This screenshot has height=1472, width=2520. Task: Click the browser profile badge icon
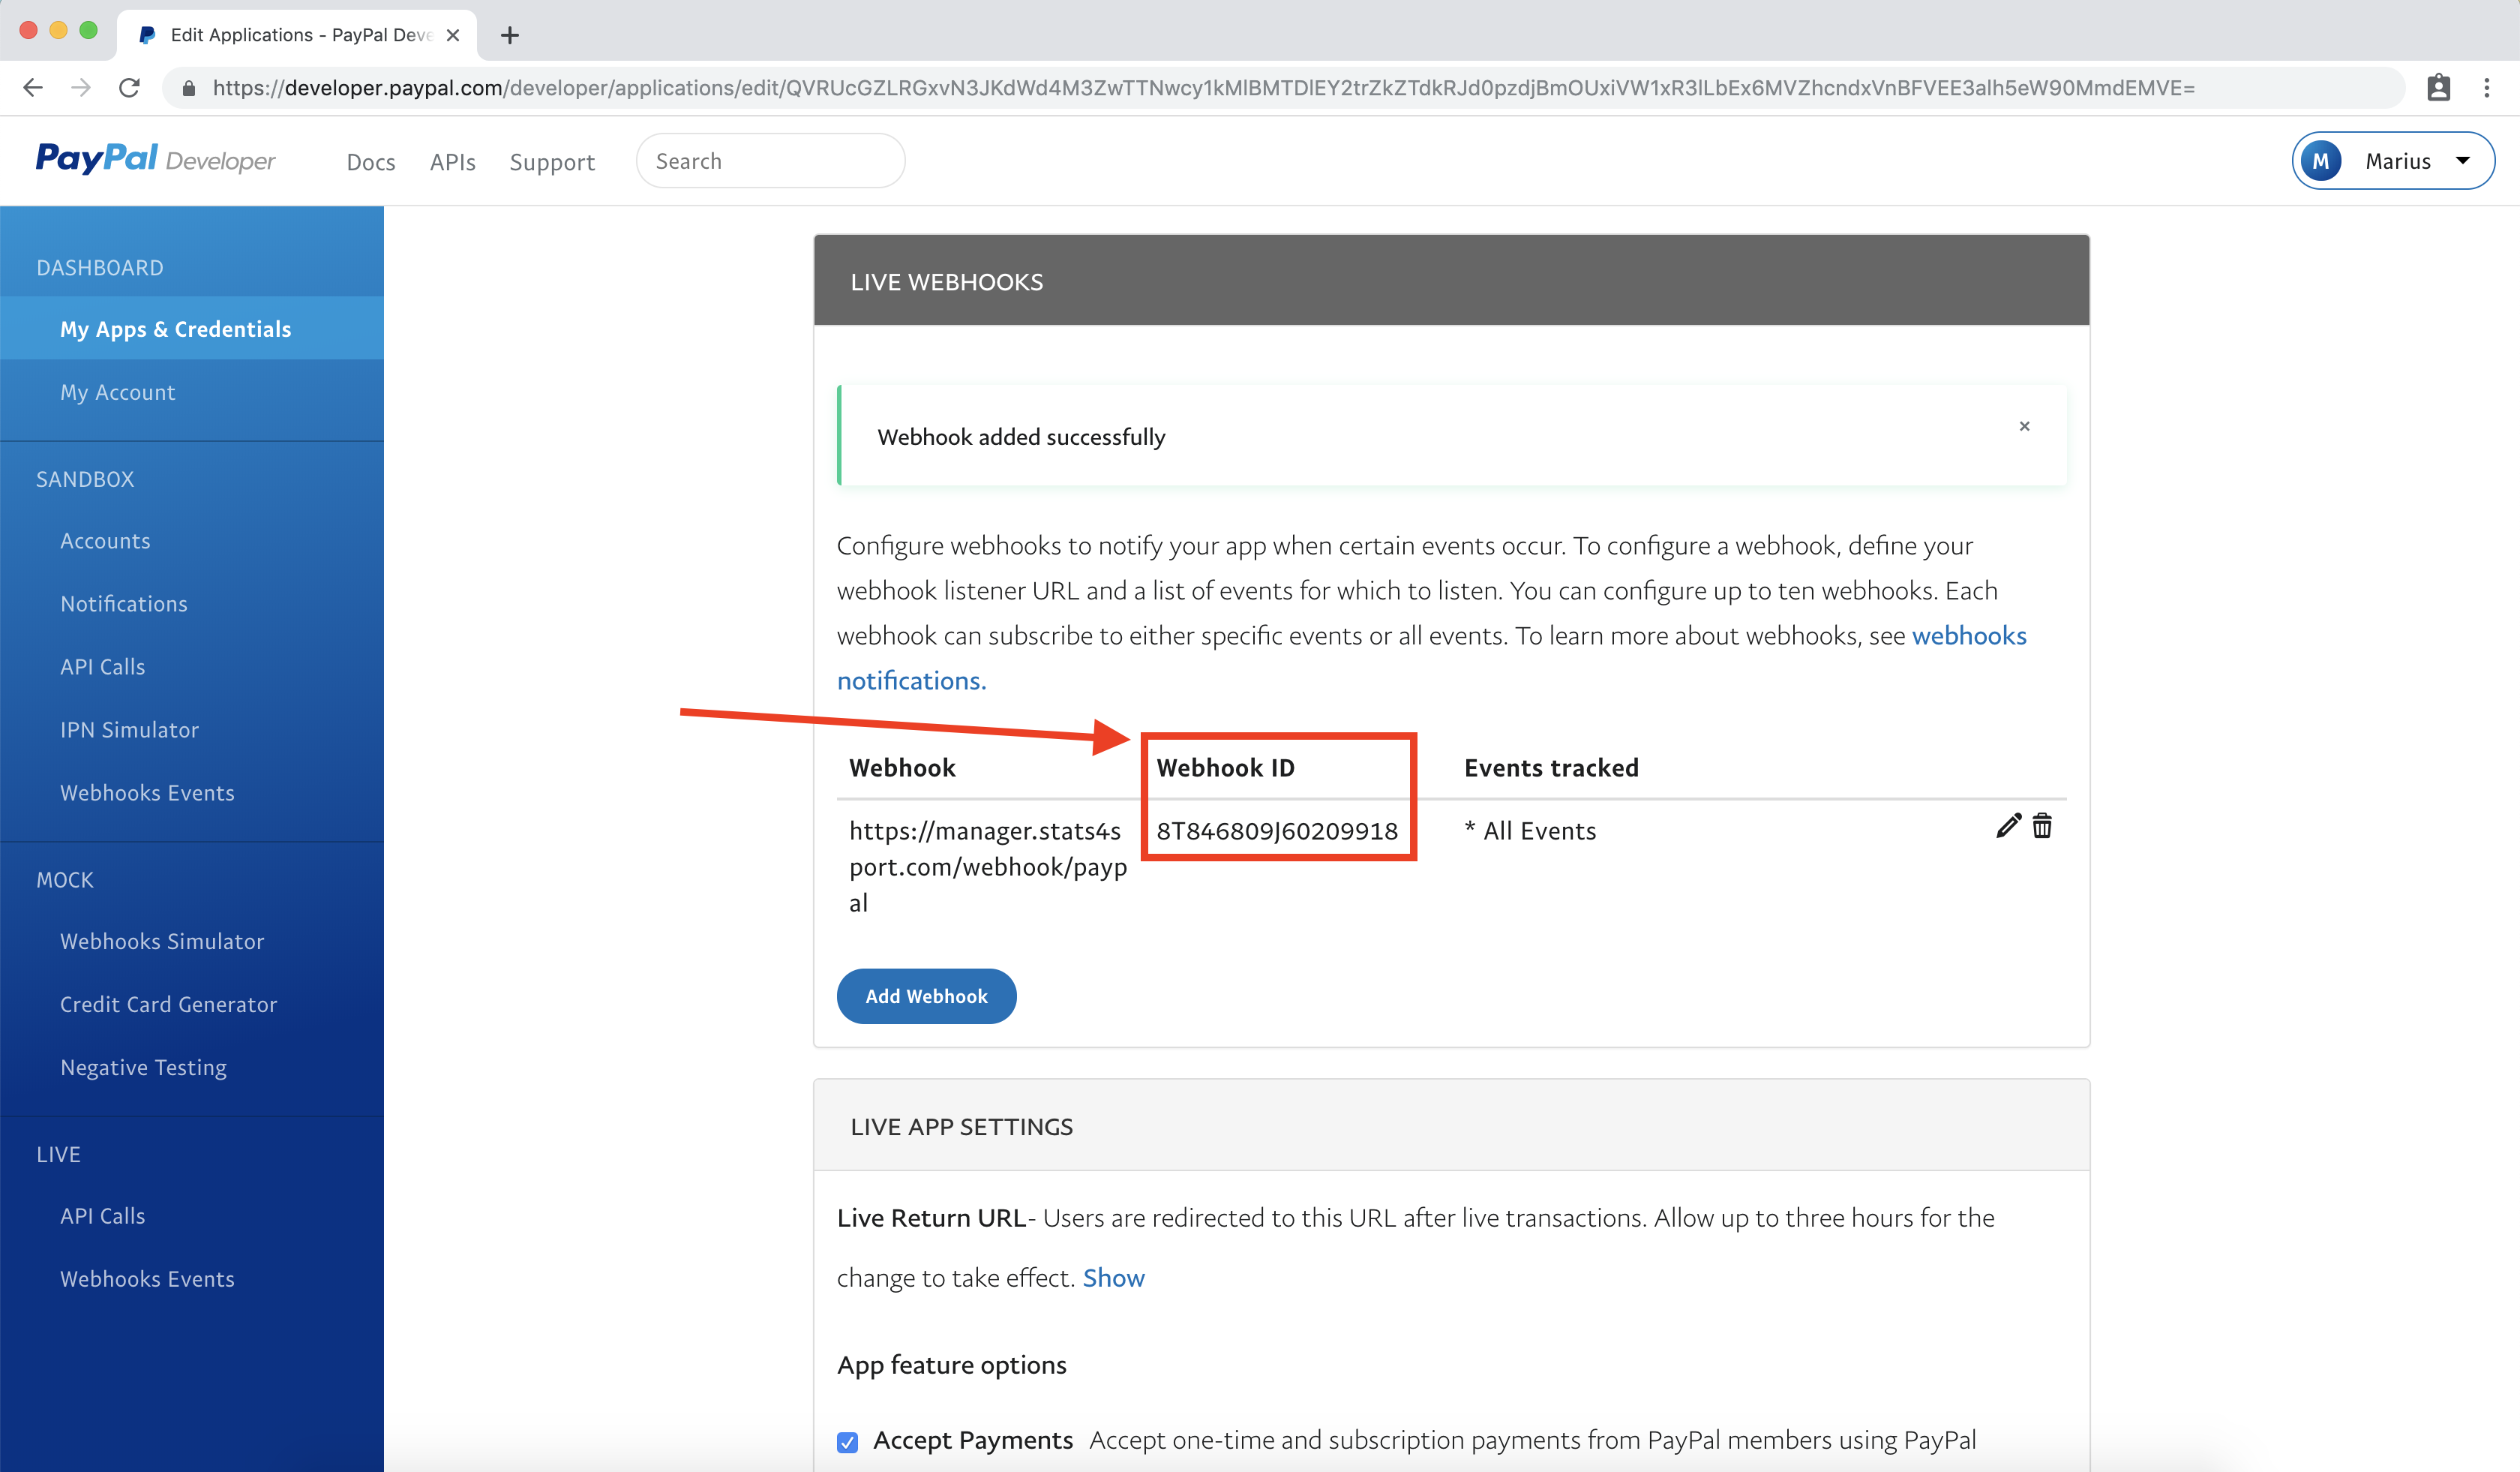pos(2438,88)
